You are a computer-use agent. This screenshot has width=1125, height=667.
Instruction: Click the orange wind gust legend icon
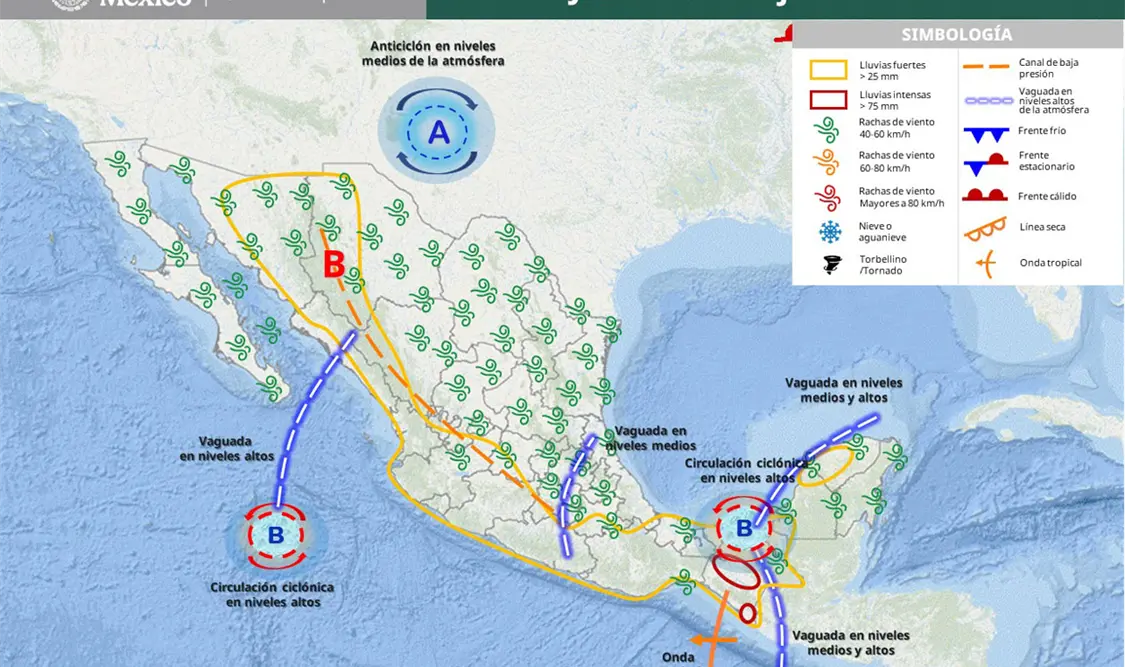click(x=827, y=163)
